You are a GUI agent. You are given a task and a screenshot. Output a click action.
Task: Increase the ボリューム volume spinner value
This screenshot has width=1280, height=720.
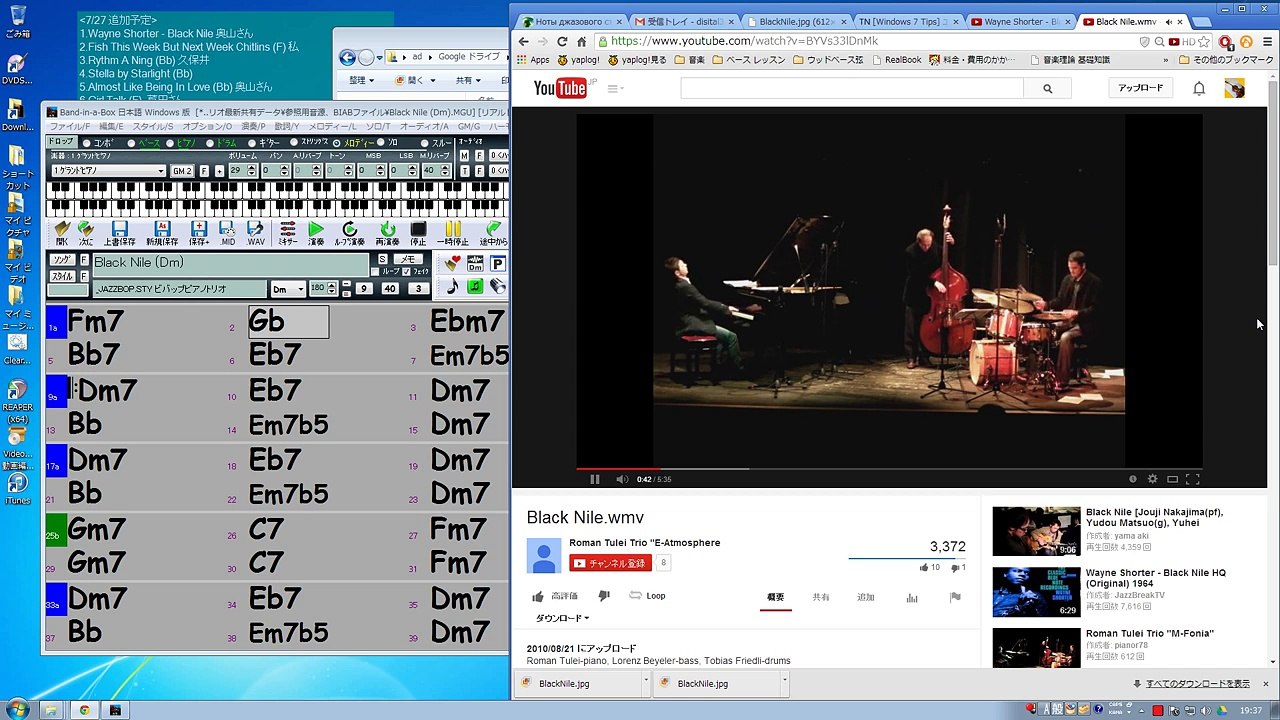click(x=251, y=168)
